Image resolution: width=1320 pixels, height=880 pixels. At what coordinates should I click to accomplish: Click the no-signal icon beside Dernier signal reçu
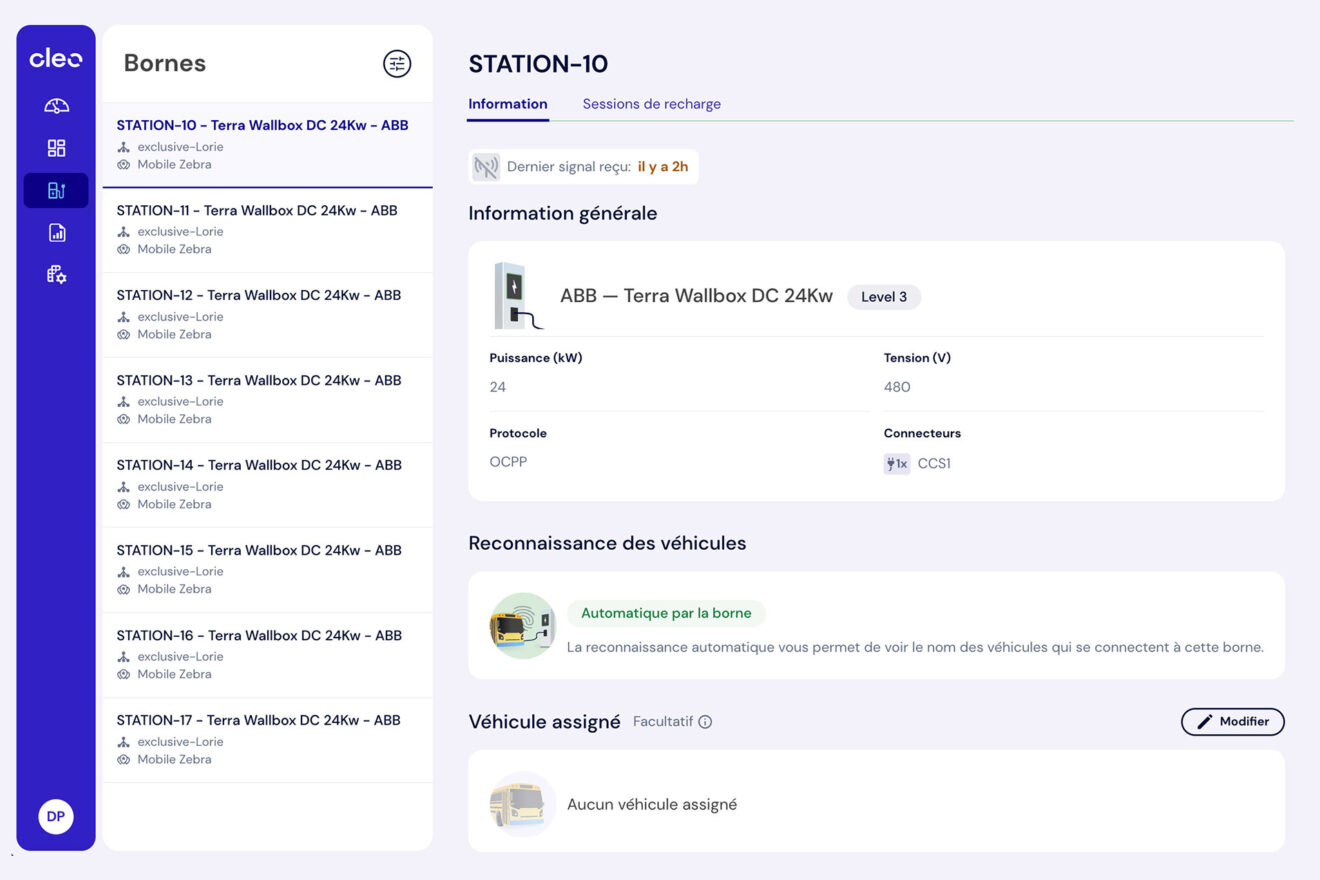click(486, 167)
